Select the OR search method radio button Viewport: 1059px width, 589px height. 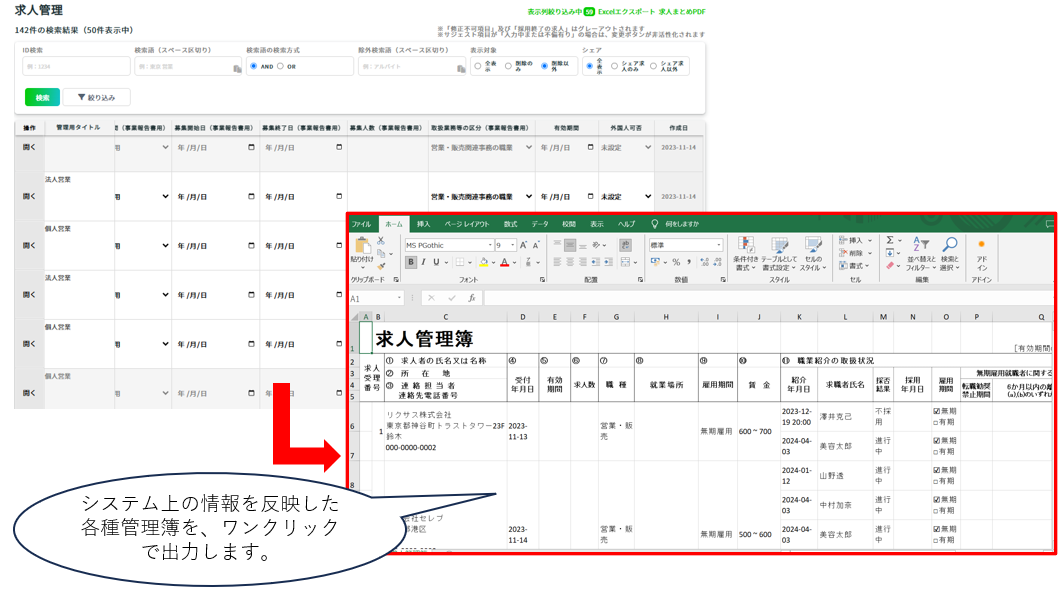280,66
